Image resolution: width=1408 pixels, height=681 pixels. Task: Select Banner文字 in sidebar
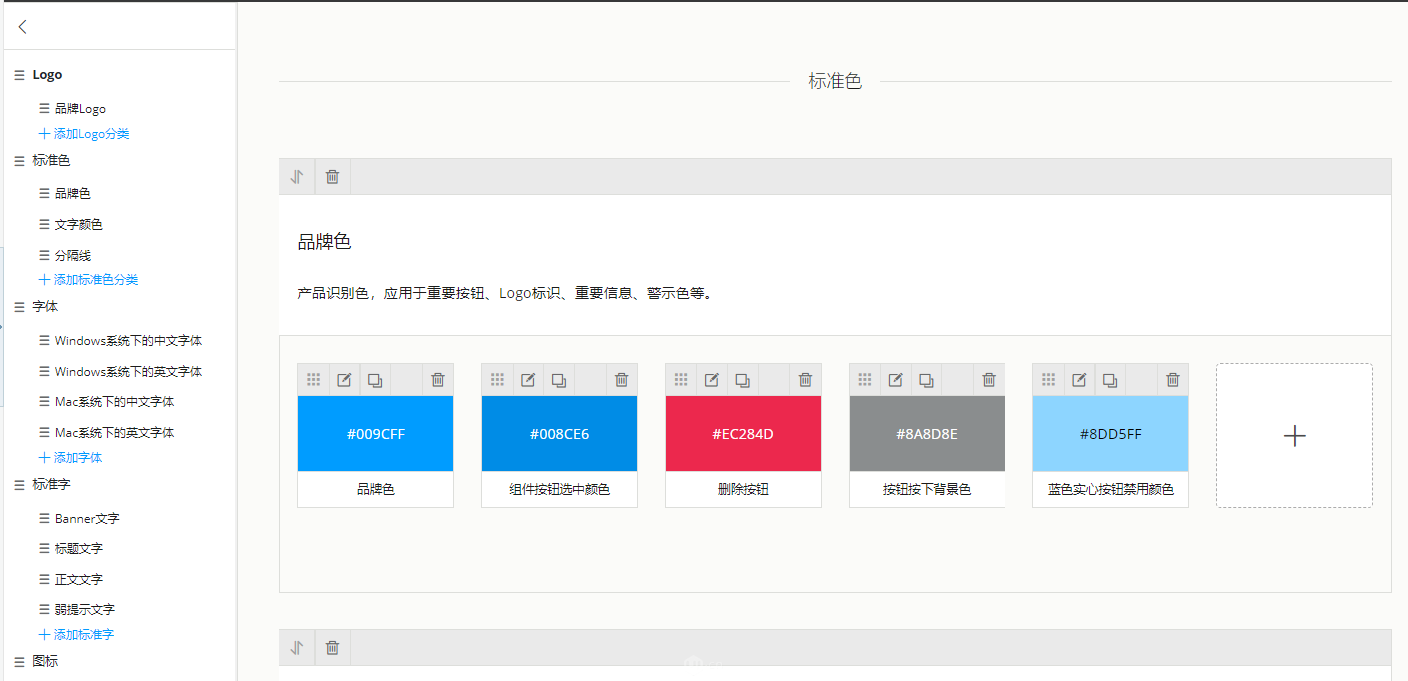87,519
